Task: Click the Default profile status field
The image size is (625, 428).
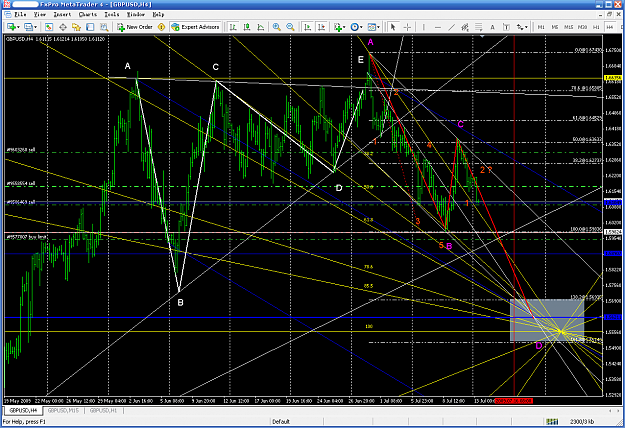Action: coord(281,422)
